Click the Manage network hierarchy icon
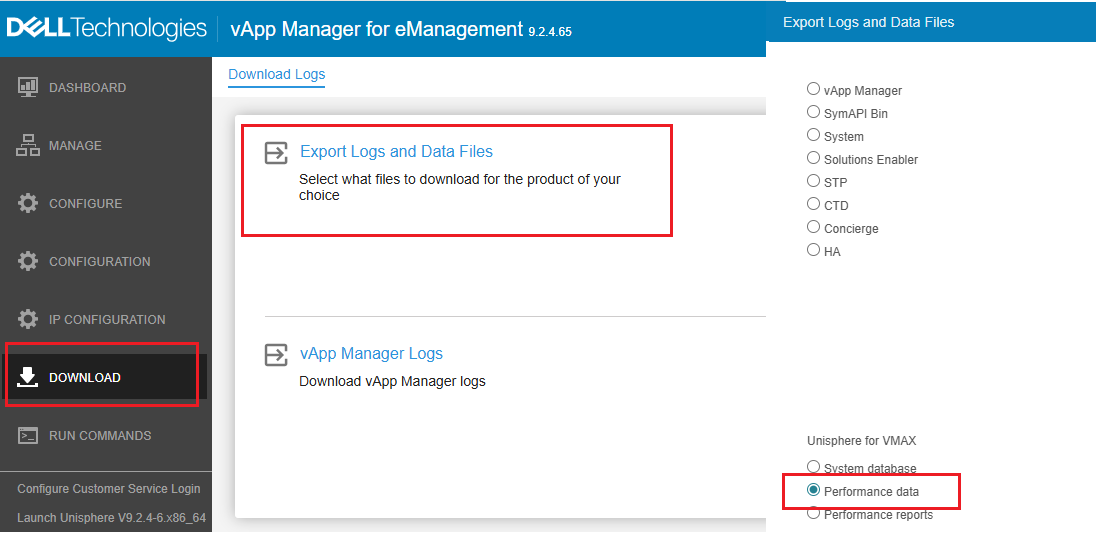Screen dimensions: 1096x553 click(28, 145)
